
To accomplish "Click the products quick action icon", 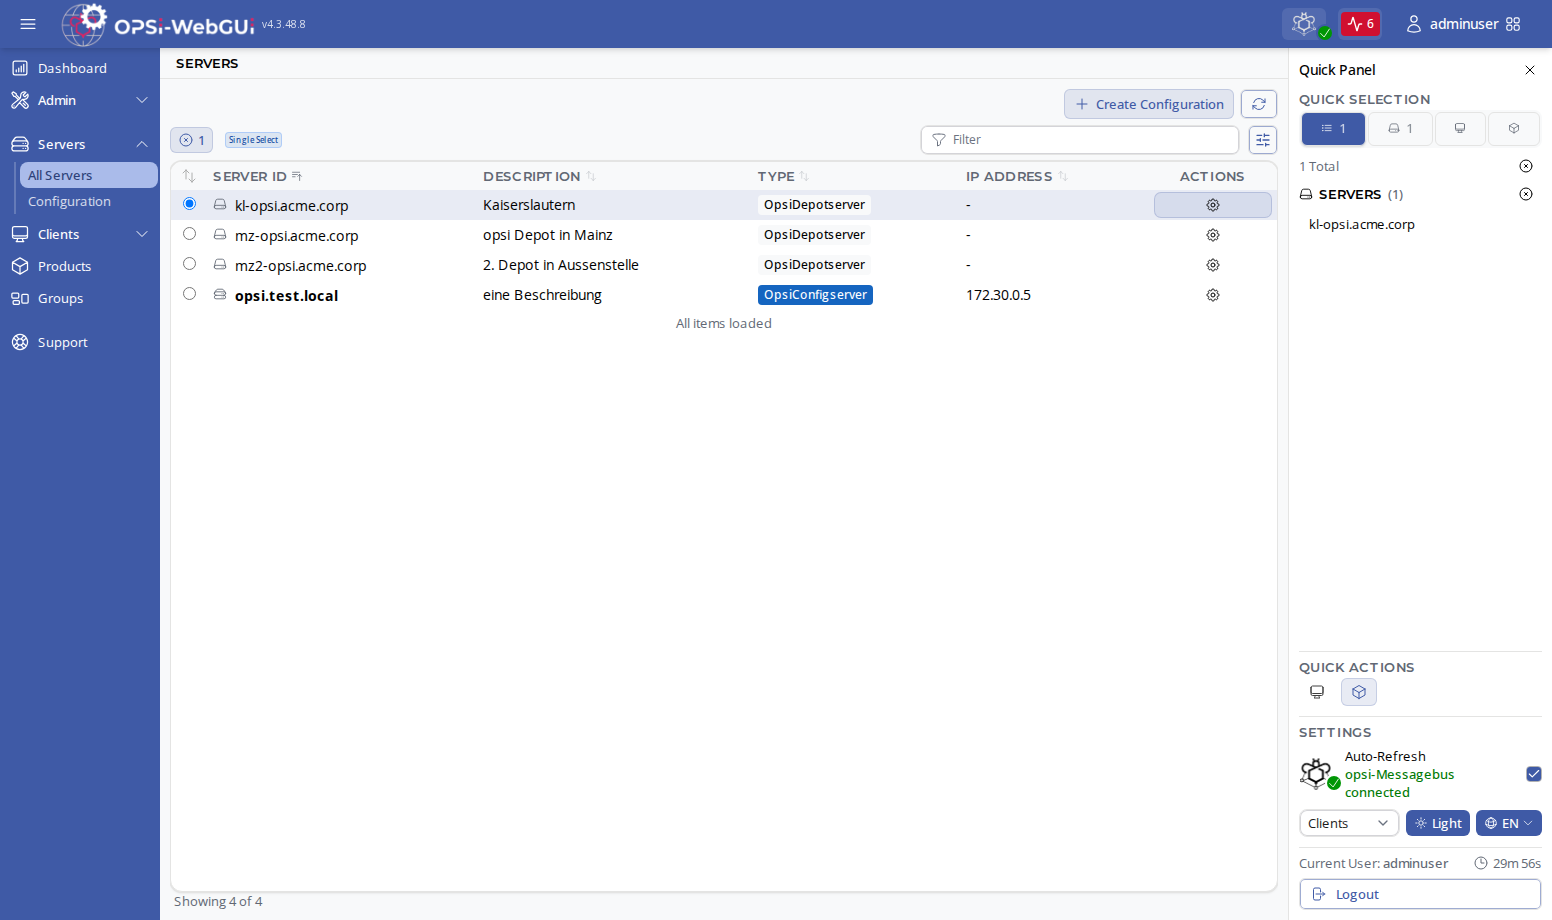I will point(1359,692).
